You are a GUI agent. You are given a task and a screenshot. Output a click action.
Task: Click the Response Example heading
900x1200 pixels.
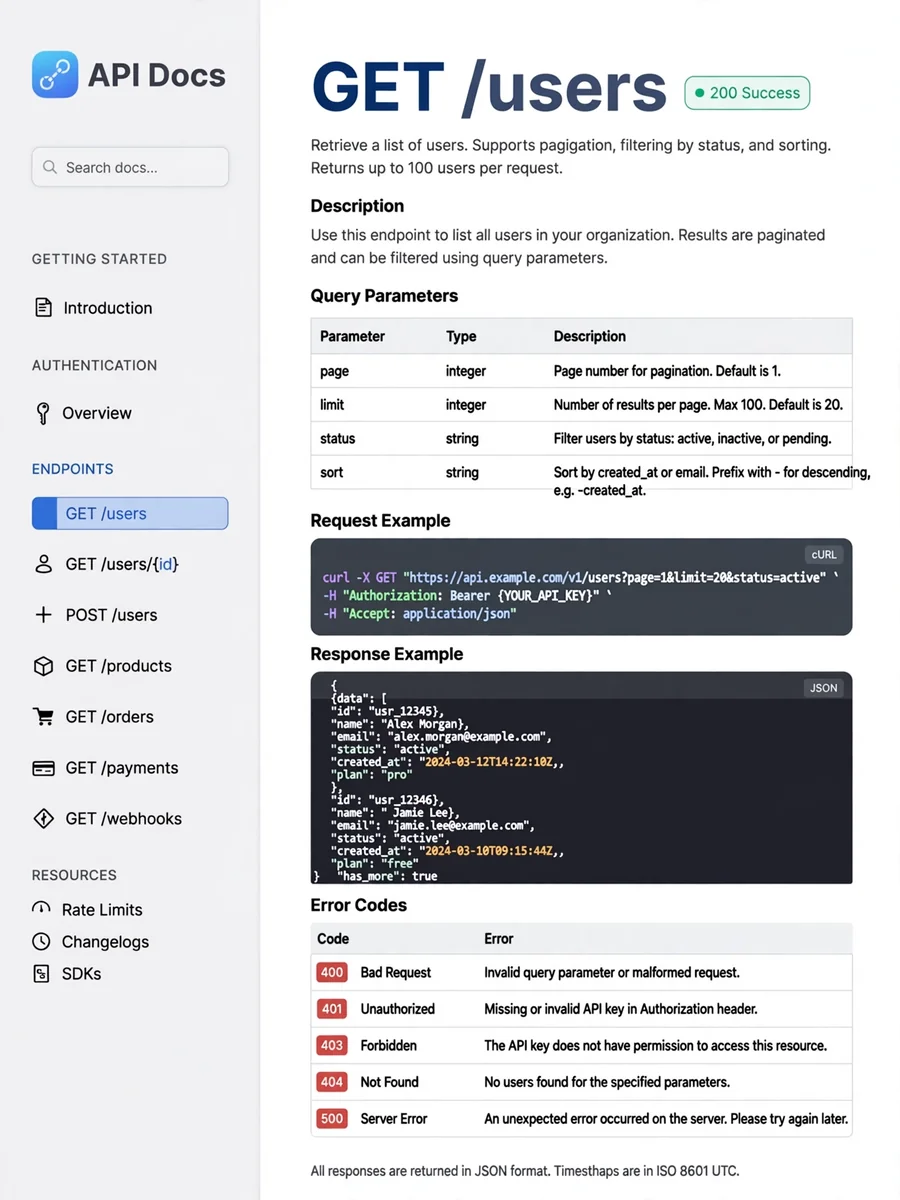click(387, 654)
